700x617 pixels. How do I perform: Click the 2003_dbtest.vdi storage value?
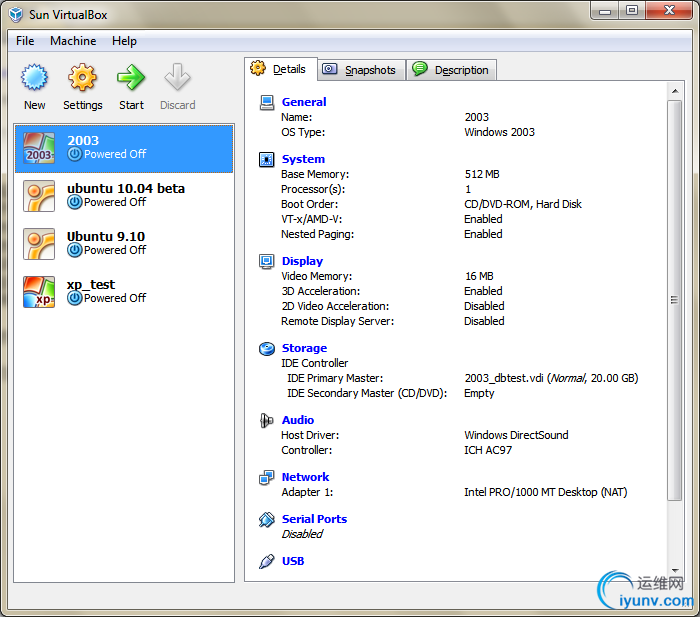click(x=551, y=379)
